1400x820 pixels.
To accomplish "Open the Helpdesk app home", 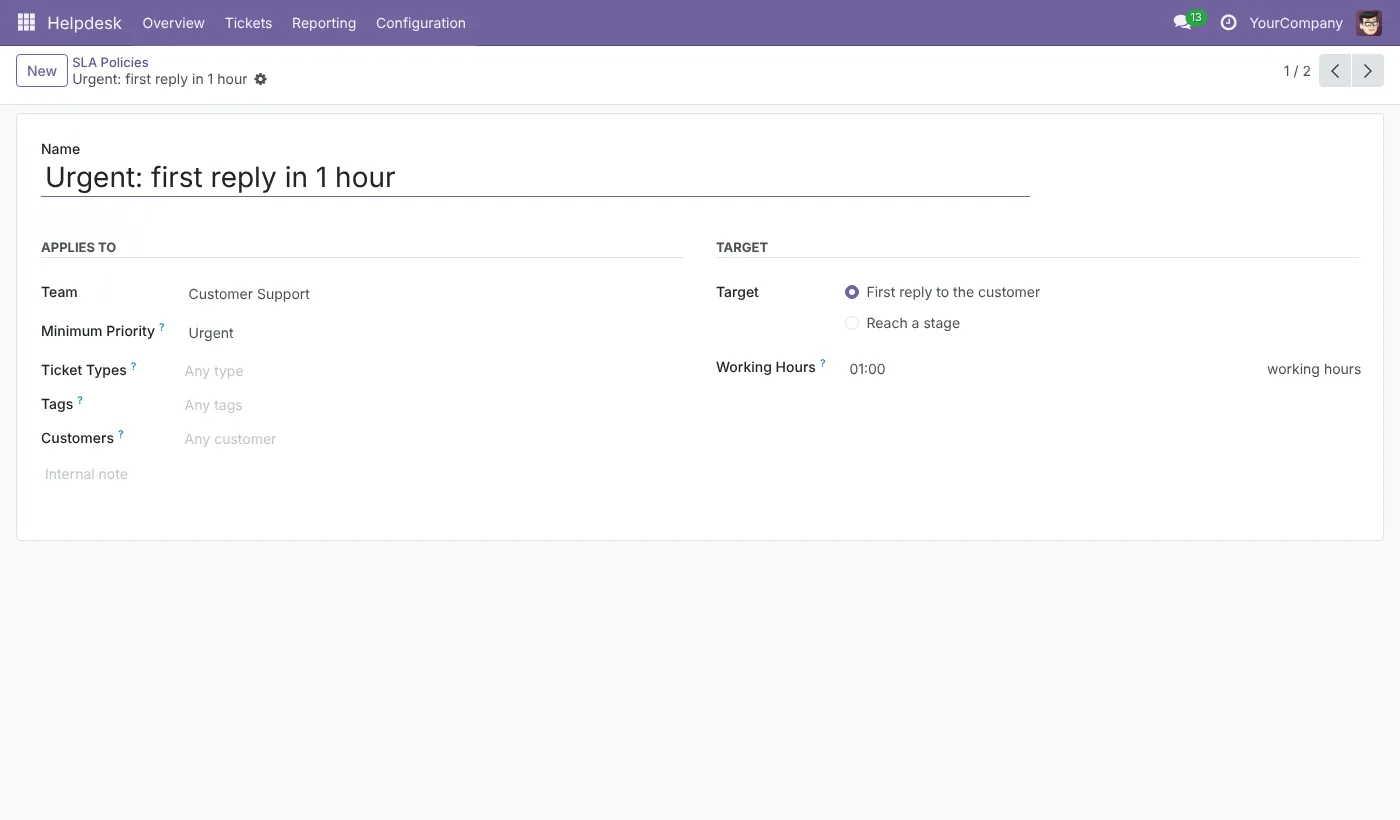I will pos(84,22).
